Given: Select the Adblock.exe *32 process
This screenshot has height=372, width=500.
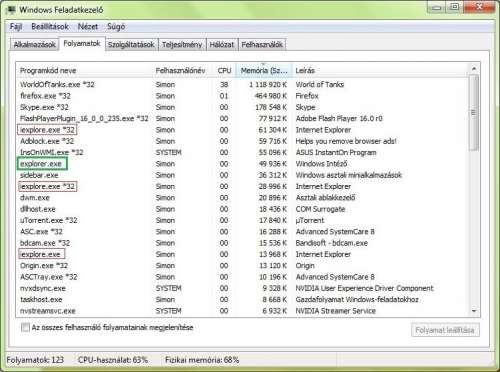Looking at the screenshot, I should [242, 141].
